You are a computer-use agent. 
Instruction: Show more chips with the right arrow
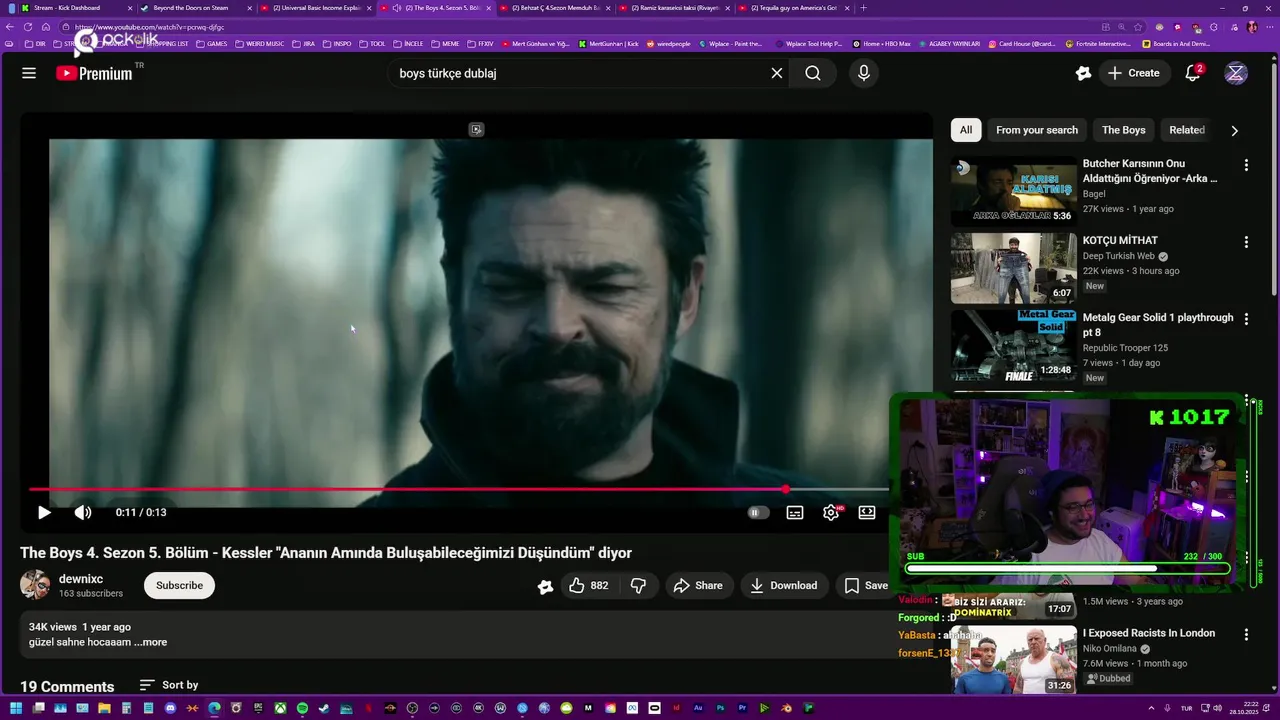(x=1235, y=130)
